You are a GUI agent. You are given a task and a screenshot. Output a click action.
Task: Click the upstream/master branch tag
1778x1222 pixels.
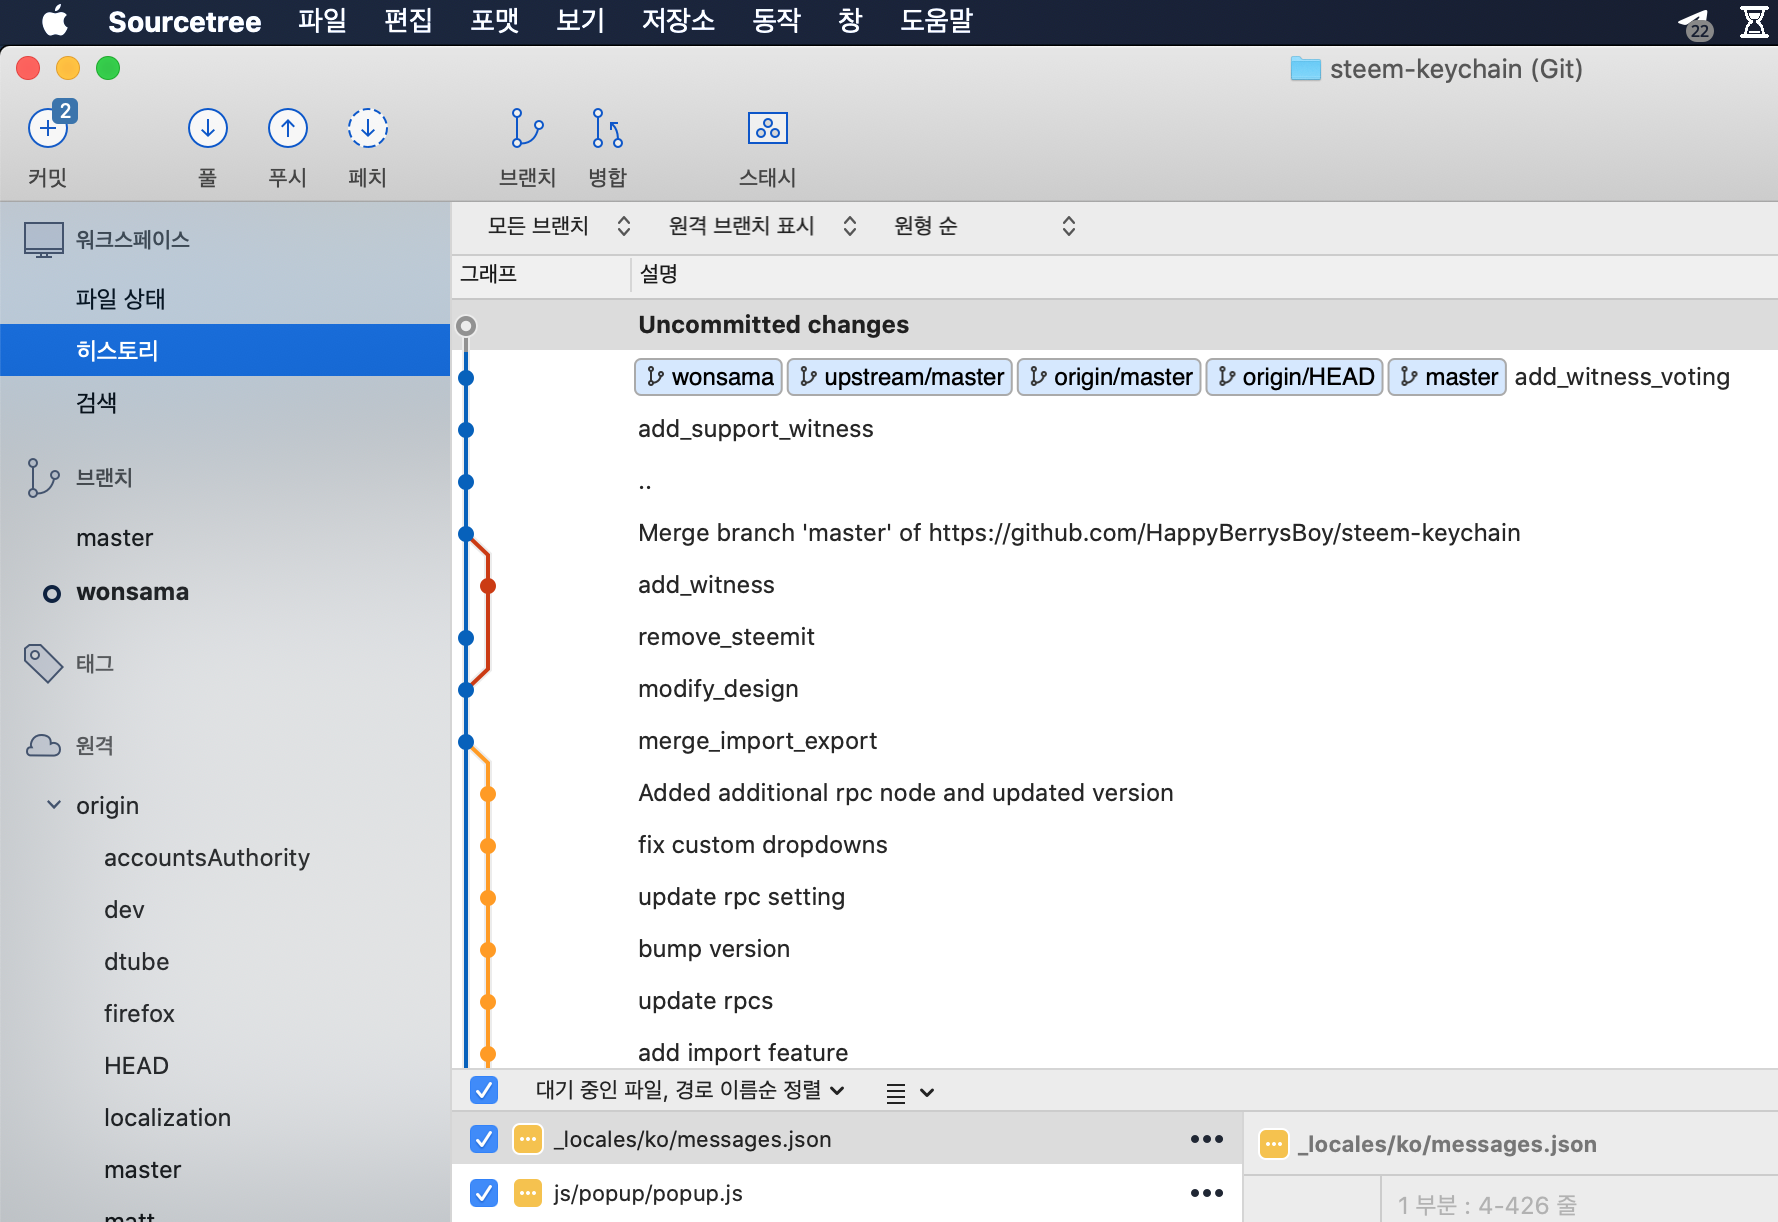(900, 377)
